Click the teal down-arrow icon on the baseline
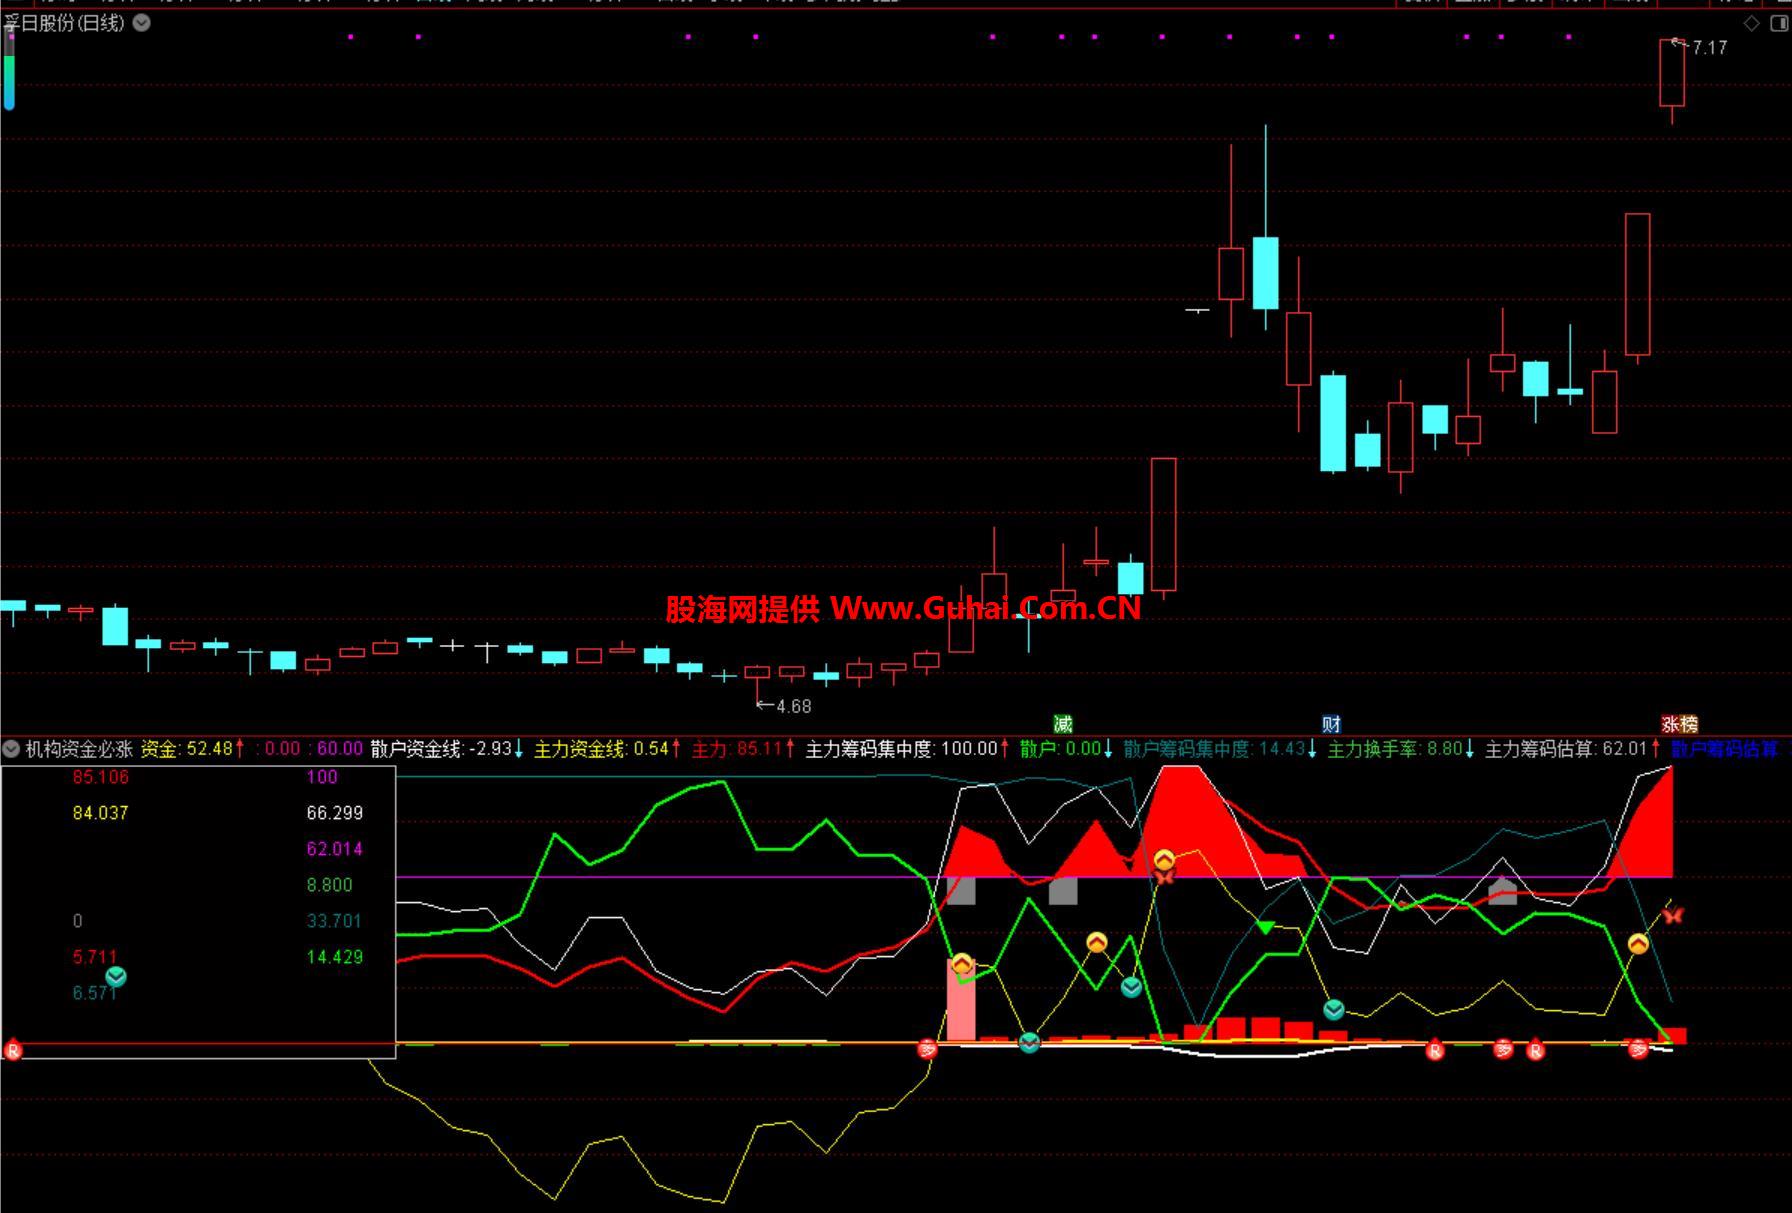 click(1029, 1043)
